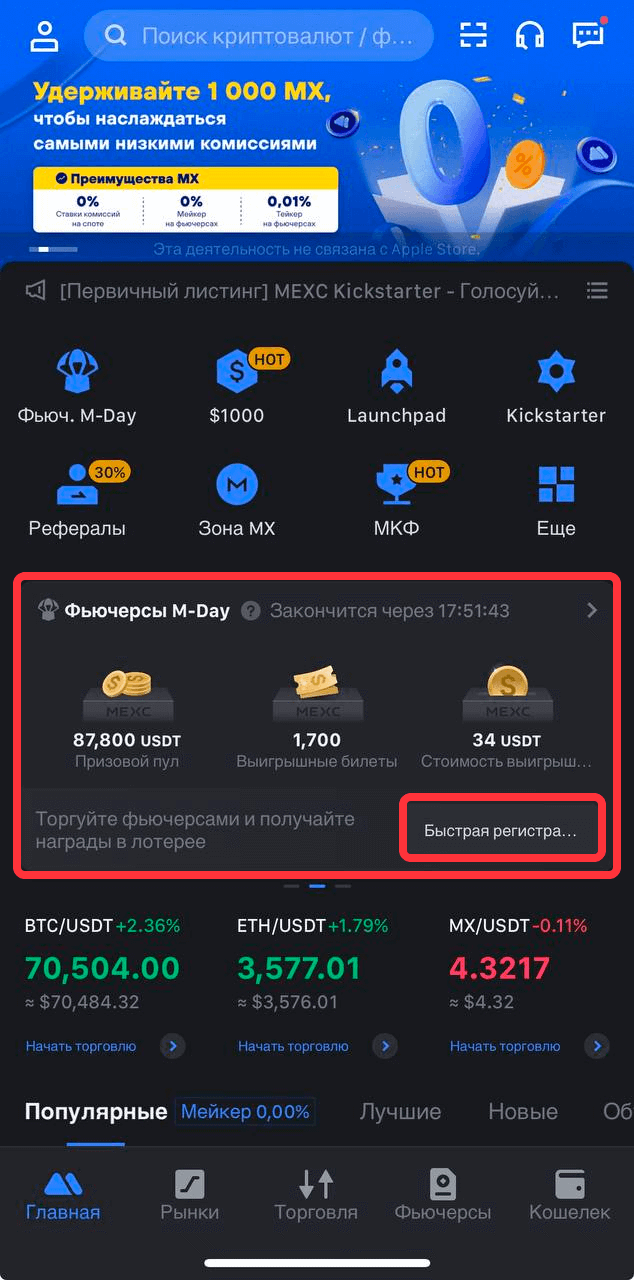
Task: Select the Лучшие list tab
Action: click(400, 1111)
